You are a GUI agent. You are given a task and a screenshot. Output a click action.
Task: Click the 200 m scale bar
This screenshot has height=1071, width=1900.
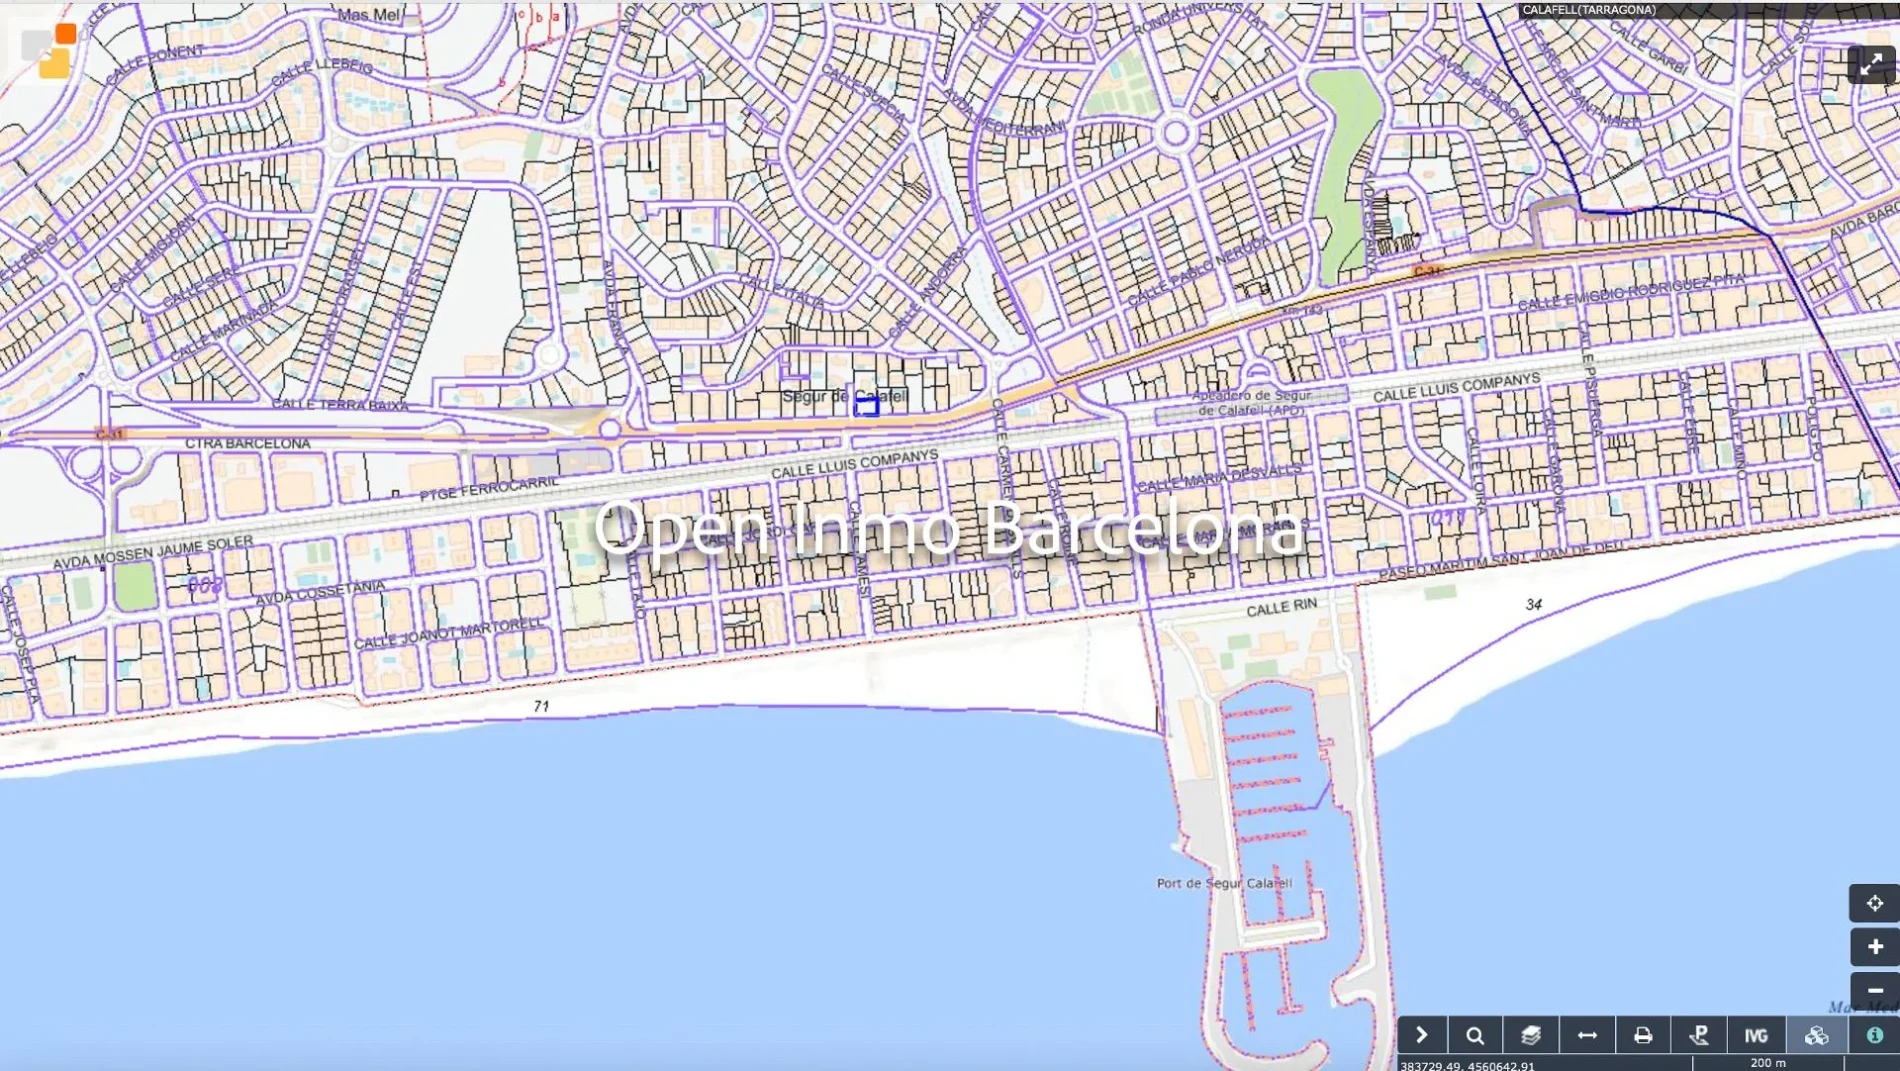(1768, 1063)
